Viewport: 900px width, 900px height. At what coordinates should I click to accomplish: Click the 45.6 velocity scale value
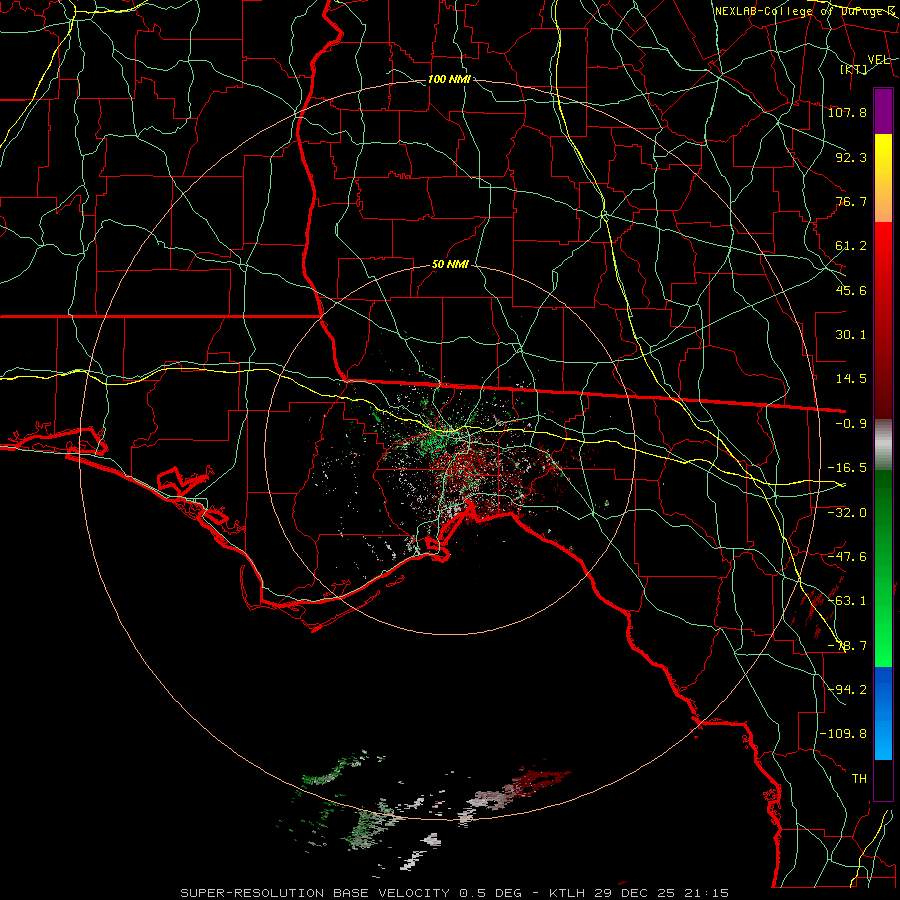pyautogui.click(x=851, y=290)
